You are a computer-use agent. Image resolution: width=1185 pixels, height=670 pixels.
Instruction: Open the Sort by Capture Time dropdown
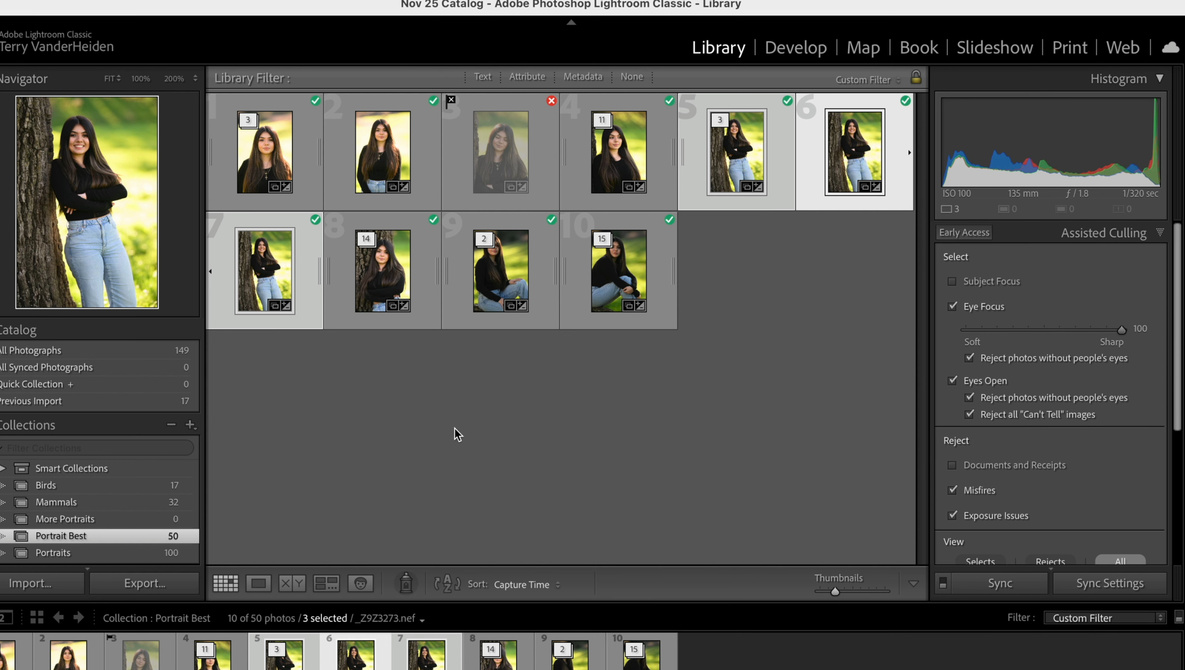coord(526,585)
